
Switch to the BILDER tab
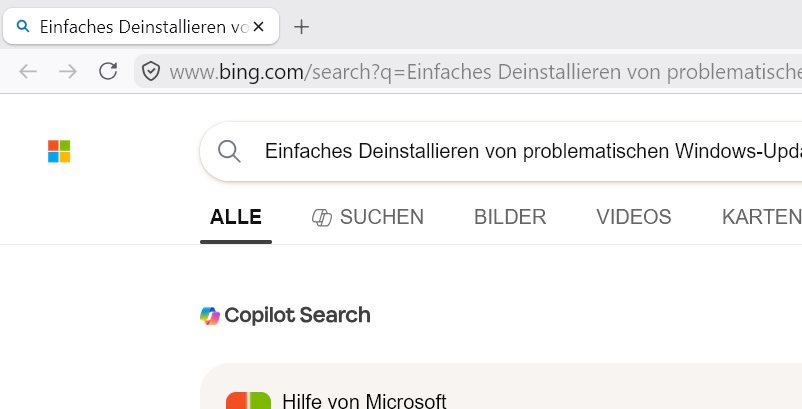click(510, 217)
